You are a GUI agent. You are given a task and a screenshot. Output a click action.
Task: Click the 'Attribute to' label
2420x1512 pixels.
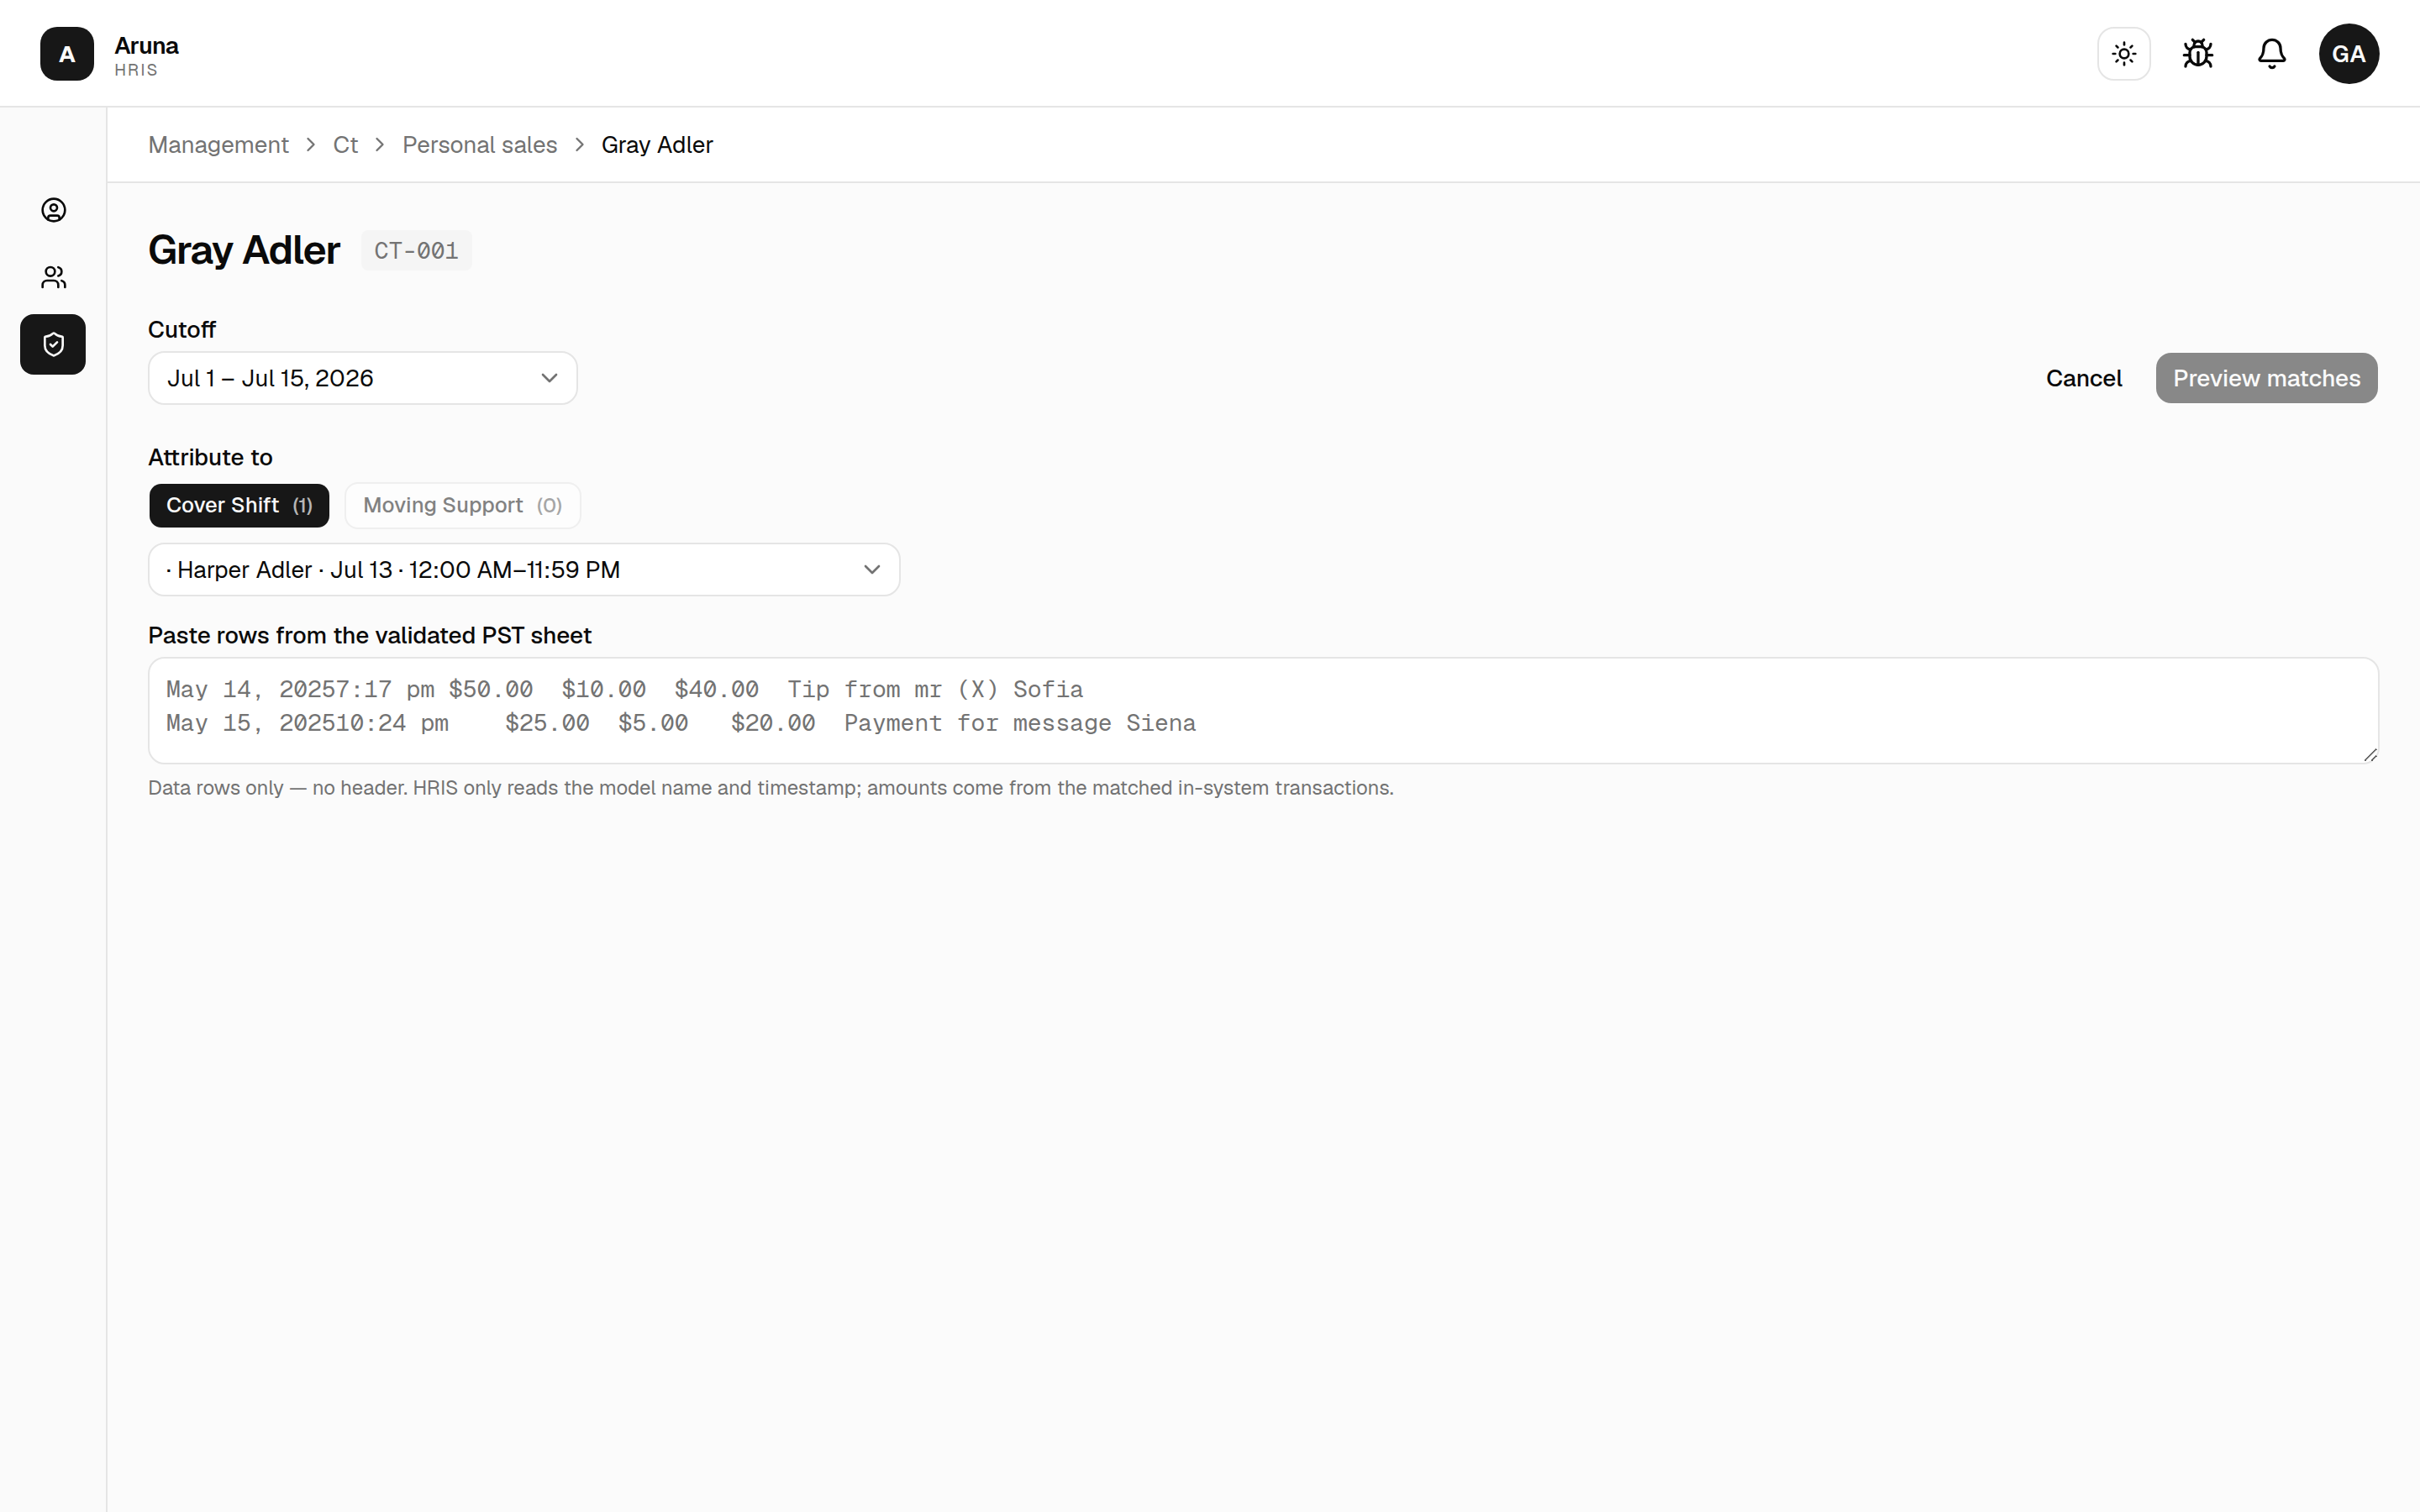click(210, 457)
